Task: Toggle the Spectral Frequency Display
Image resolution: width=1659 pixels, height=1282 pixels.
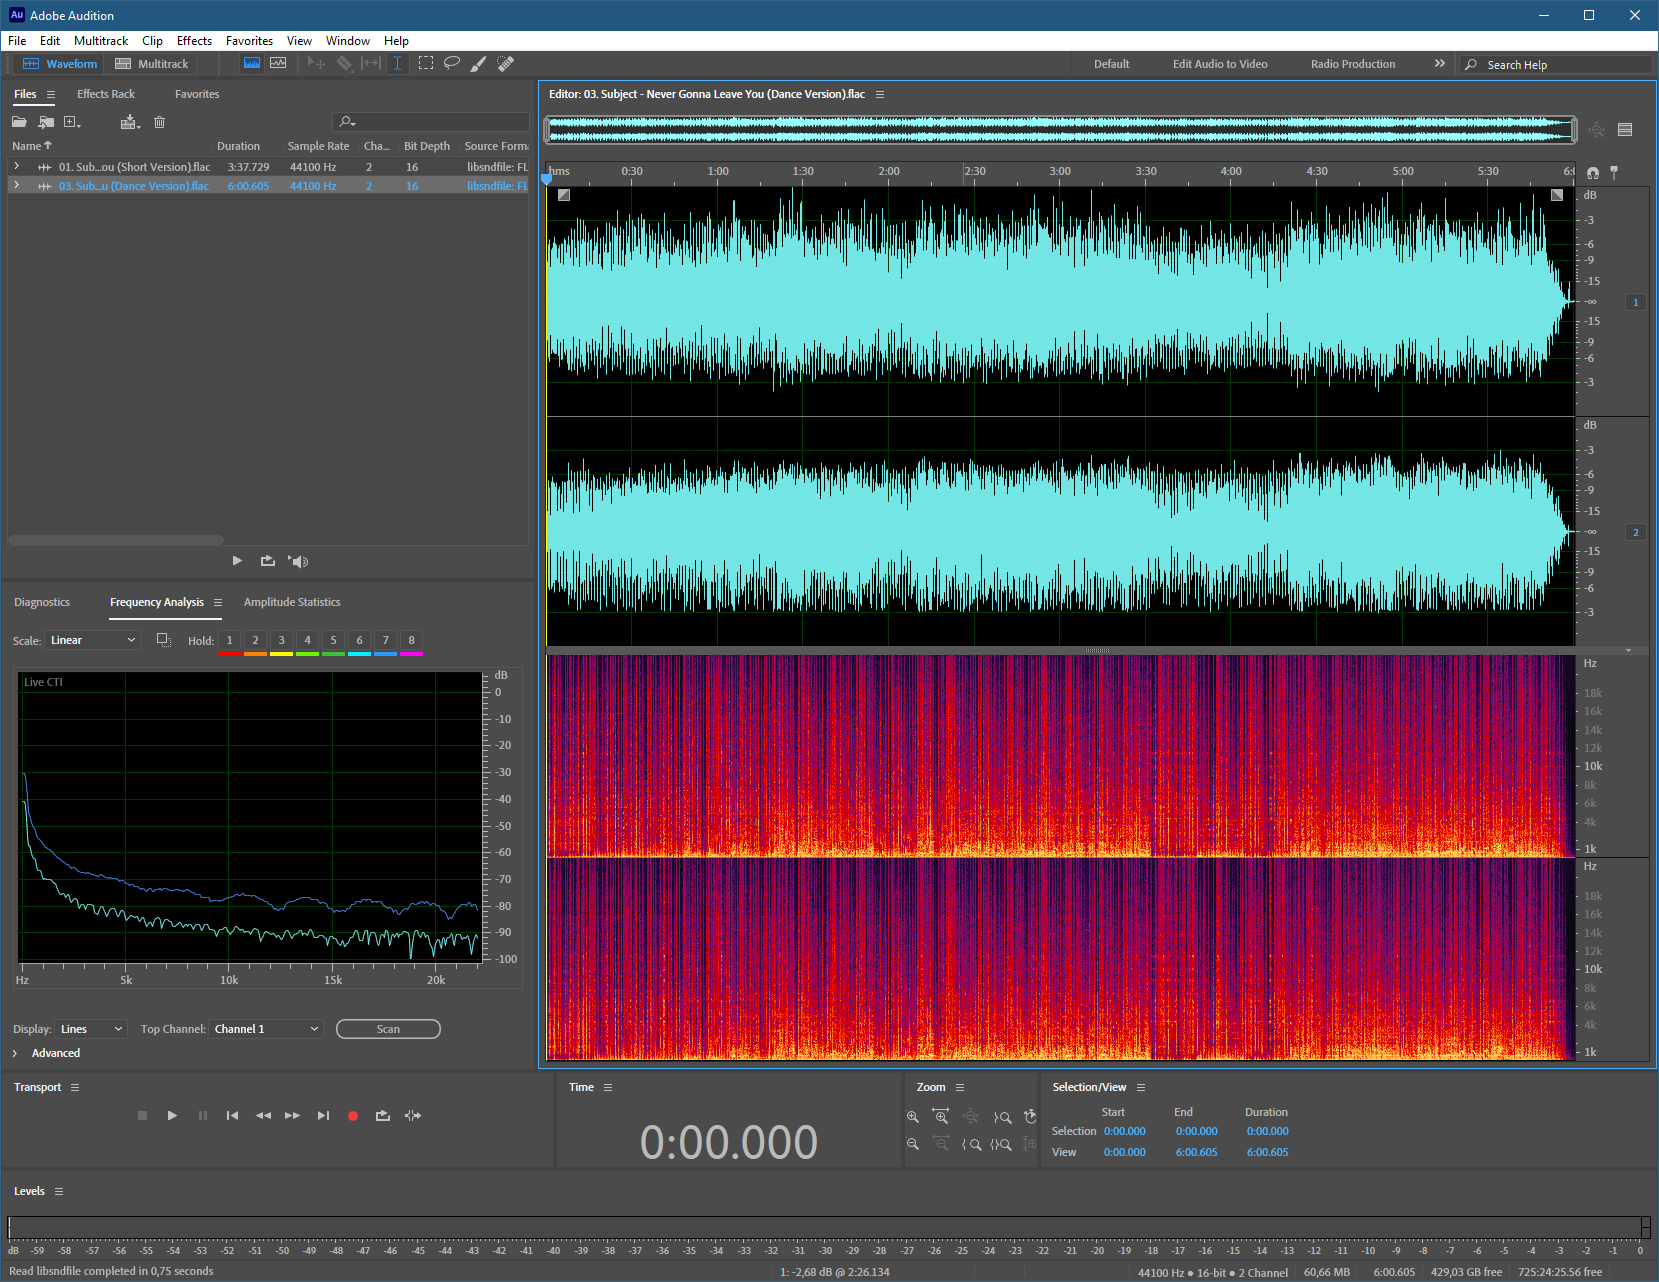Action: click(x=252, y=63)
